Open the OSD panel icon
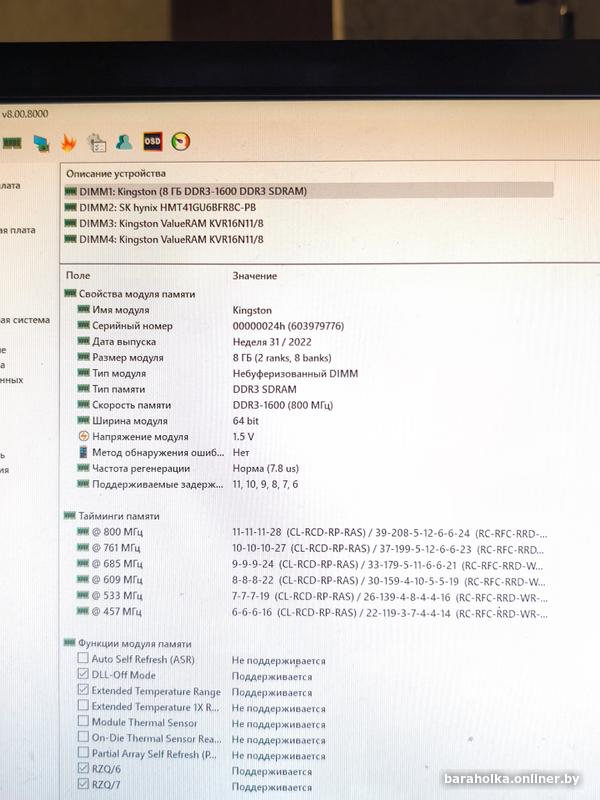 [153, 141]
